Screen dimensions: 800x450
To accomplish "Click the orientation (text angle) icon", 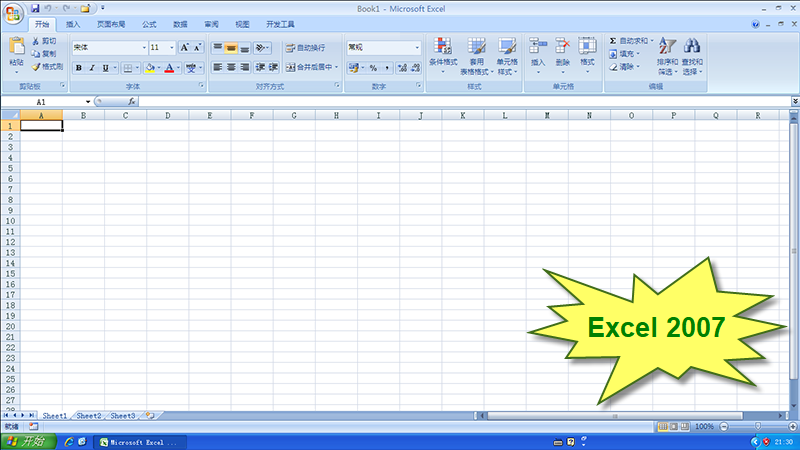I will point(262,48).
